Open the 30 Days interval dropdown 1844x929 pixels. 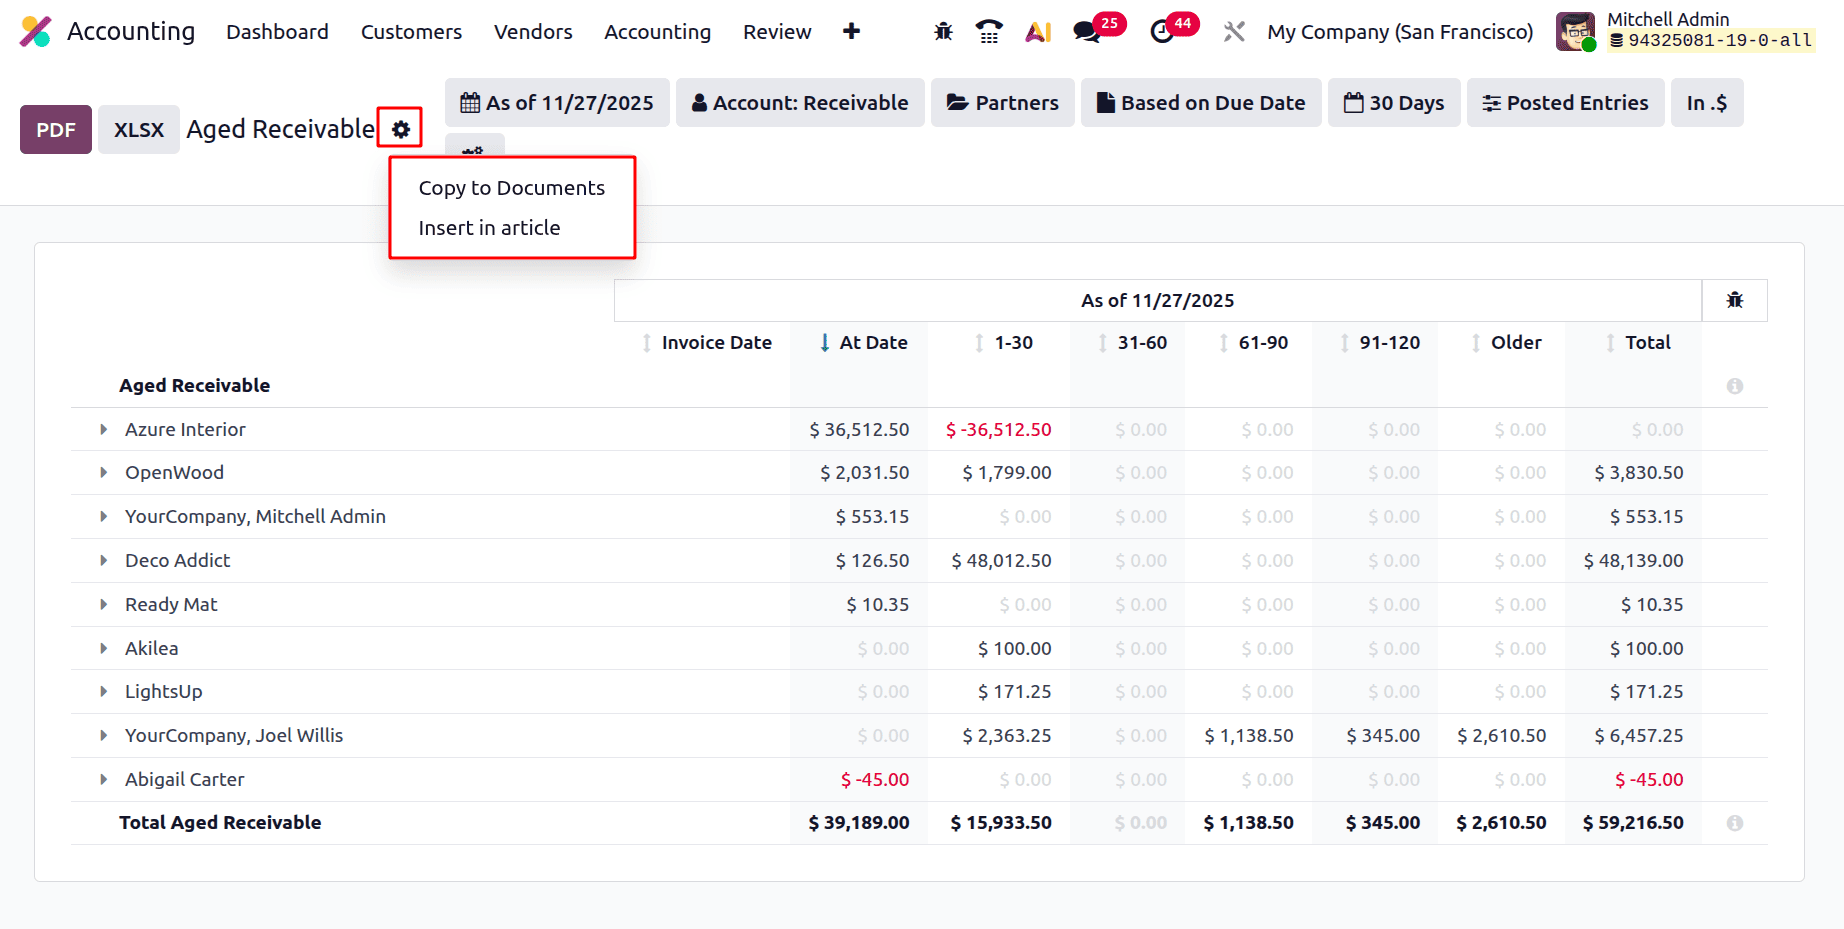click(x=1394, y=103)
